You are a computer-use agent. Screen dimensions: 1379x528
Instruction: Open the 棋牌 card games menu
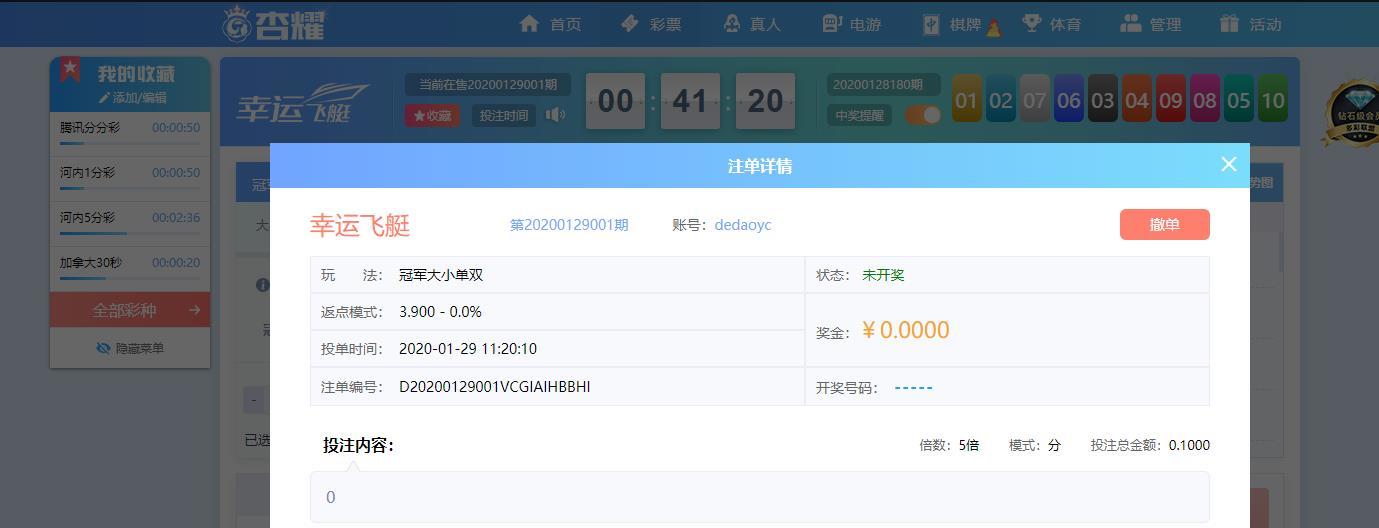tap(960, 24)
